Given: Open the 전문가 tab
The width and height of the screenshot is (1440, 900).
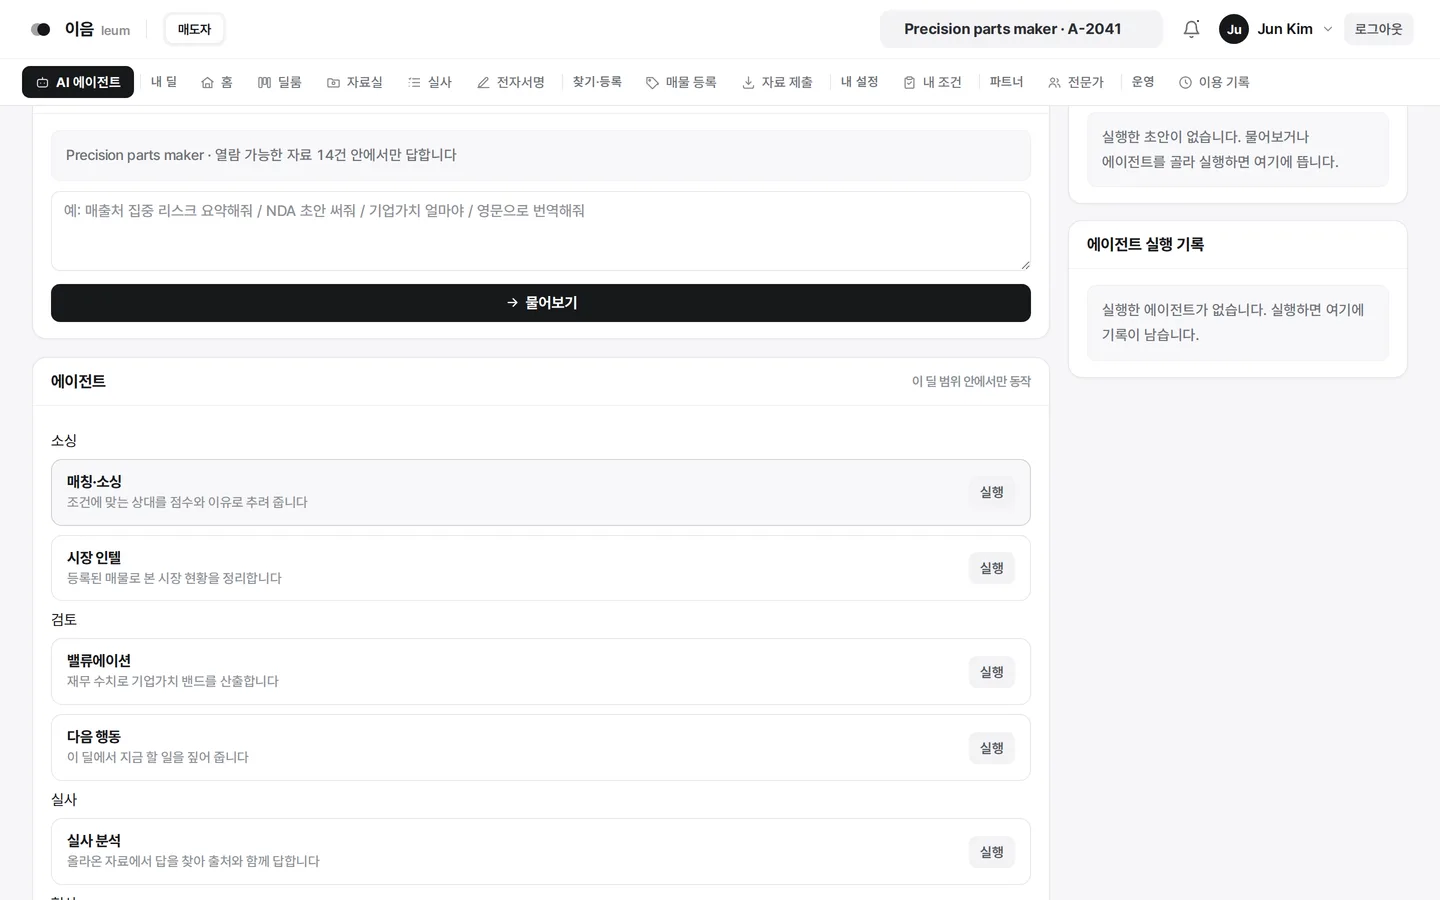Looking at the screenshot, I should tap(1076, 82).
